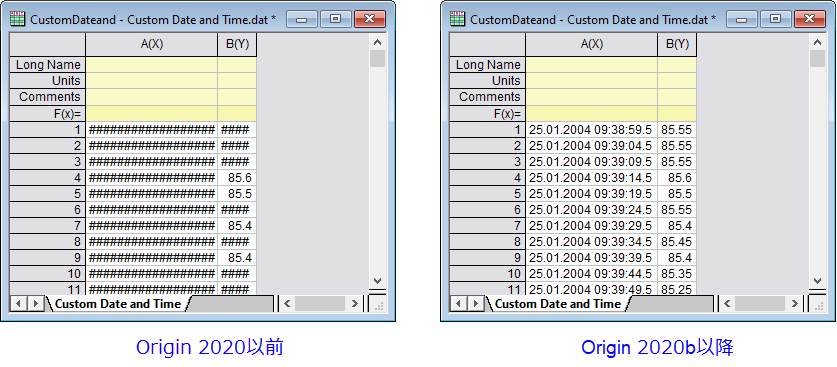Click next sheet arrow in right window

pyautogui.click(x=475, y=304)
